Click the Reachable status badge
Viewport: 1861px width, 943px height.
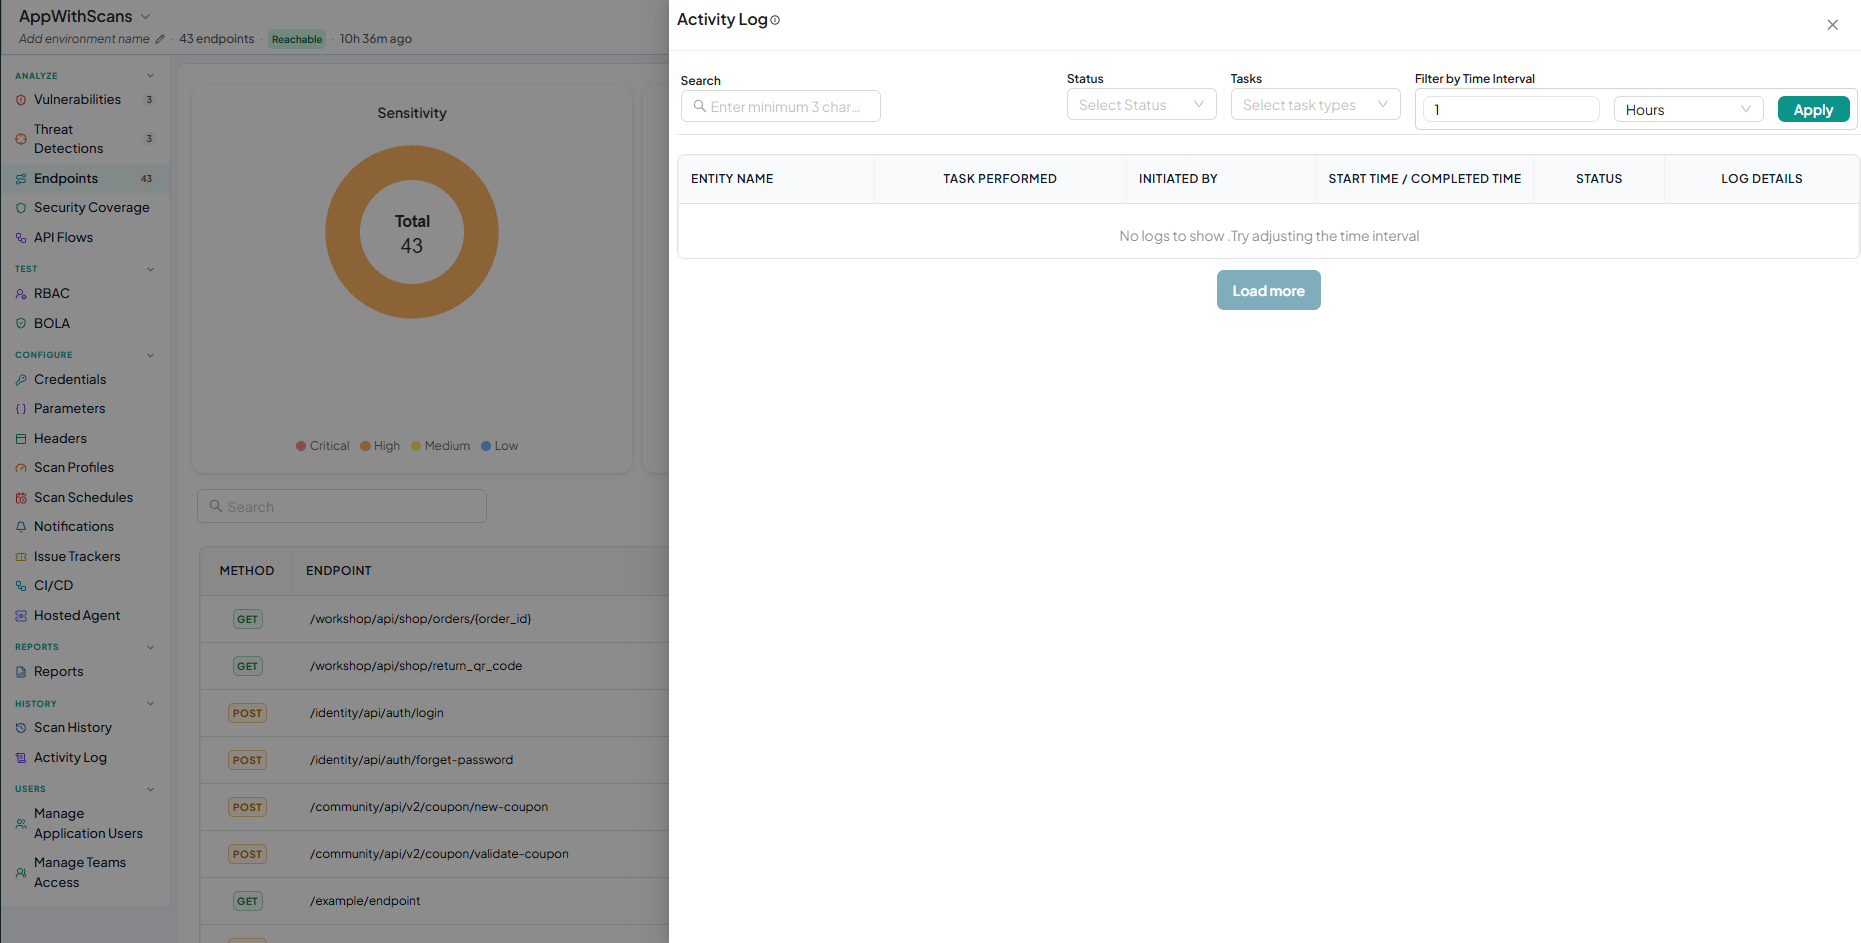(297, 39)
